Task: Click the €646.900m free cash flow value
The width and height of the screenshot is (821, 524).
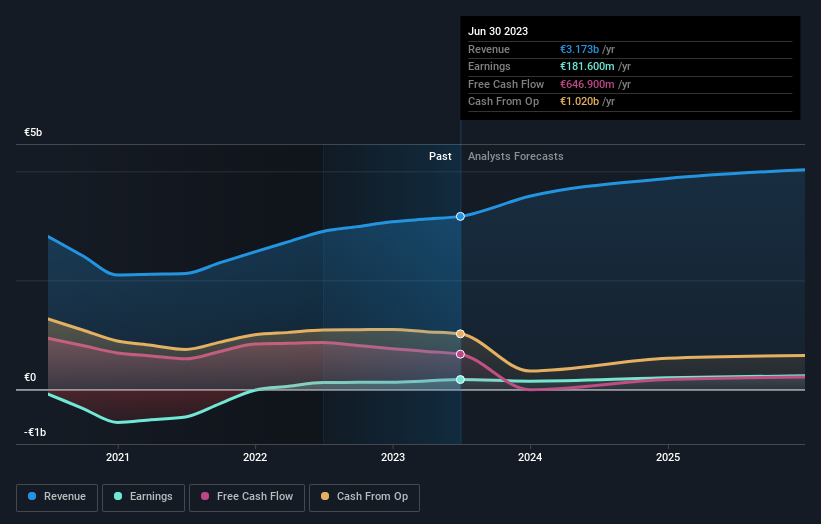Action: click(x=587, y=84)
